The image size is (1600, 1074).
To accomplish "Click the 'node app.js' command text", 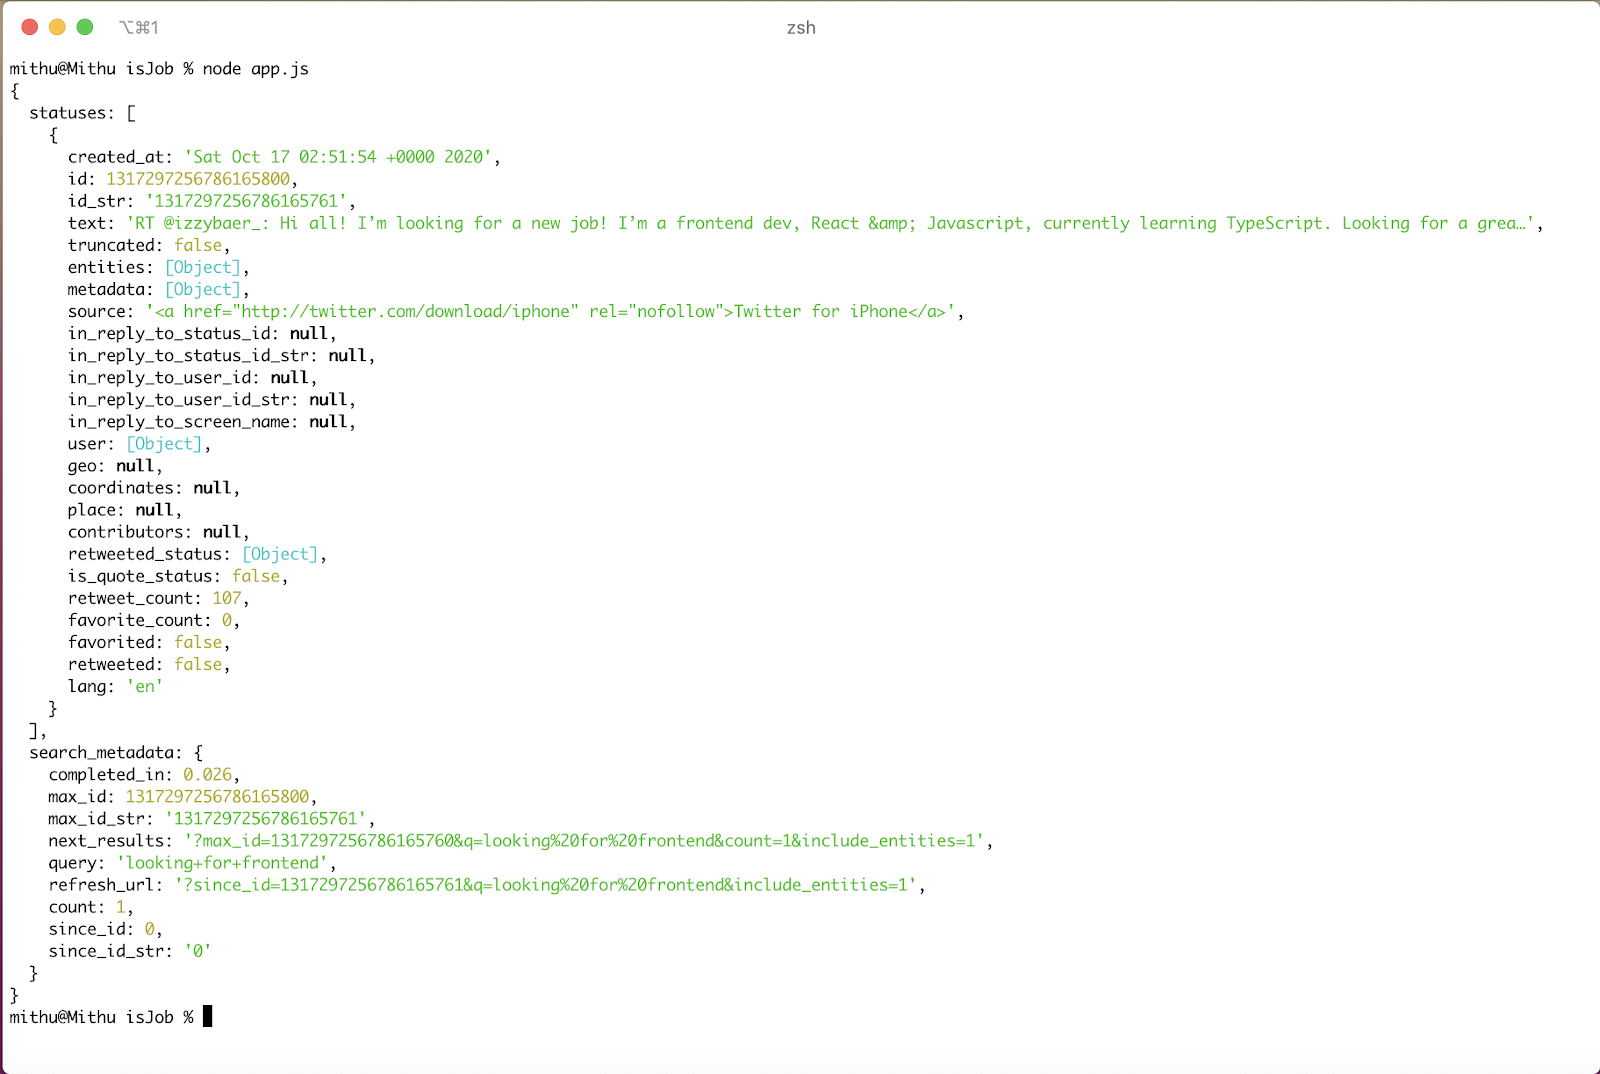I will pyautogui.click(x=256, y=69).
